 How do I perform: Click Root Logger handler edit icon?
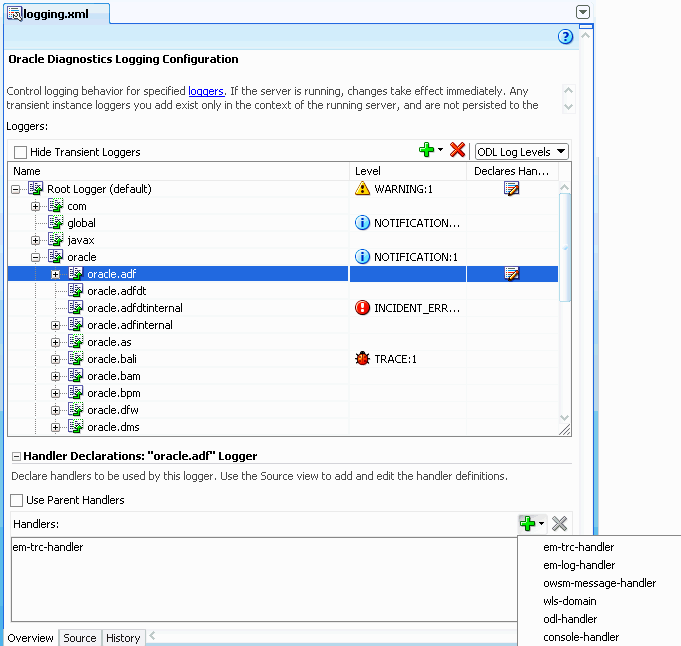click(512, 189)
